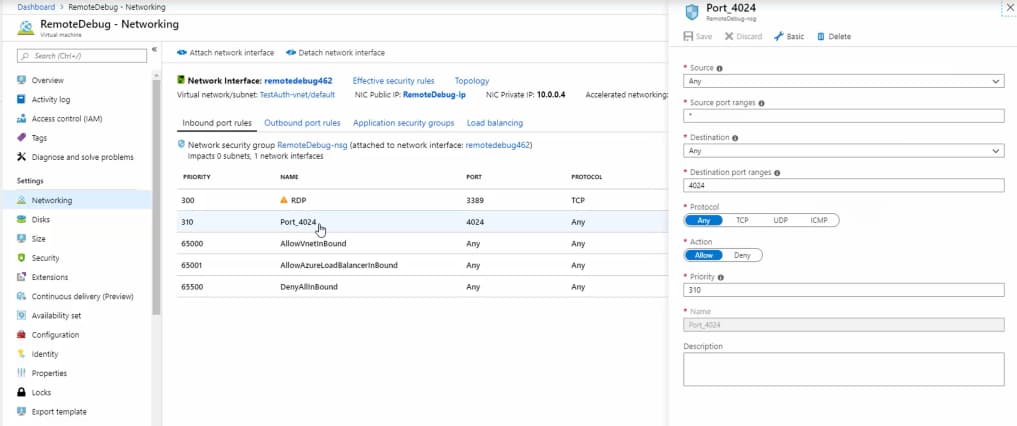Click the RDP warning triangle icon
This screenshot has width=1017, height=426.
coord(283,200)
